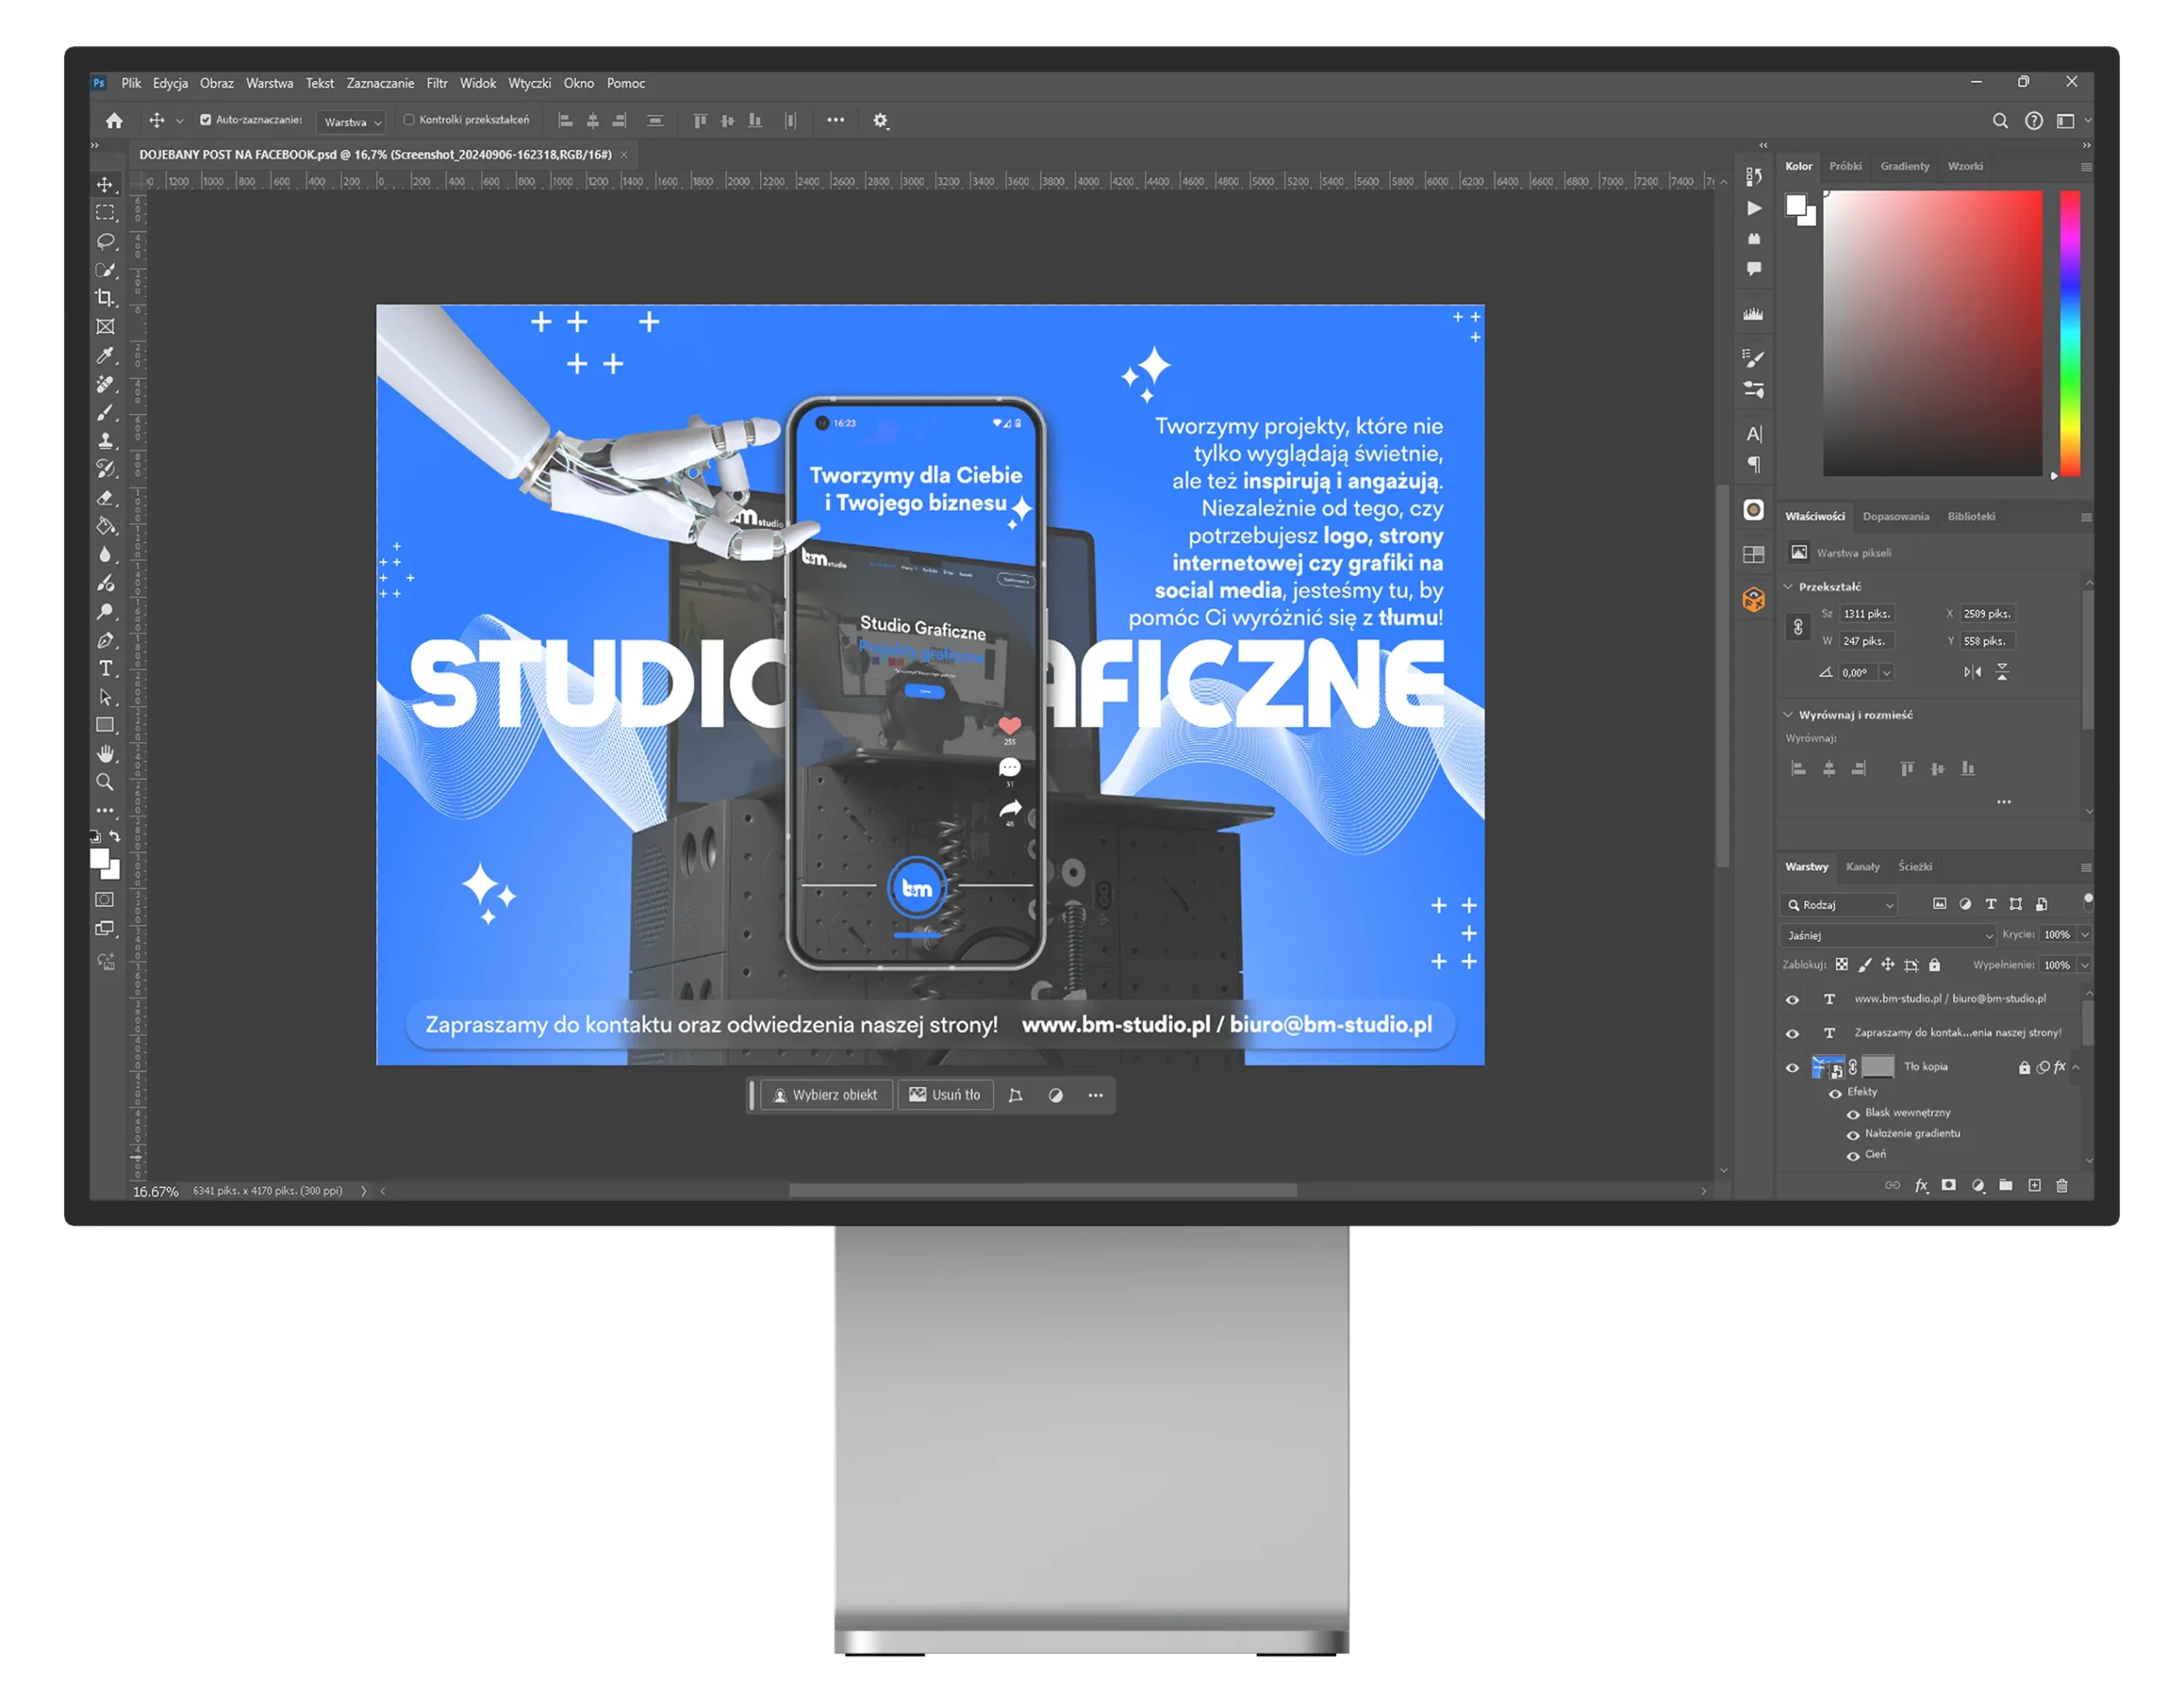Hide the Zapraszamy do kontak... text layer
The height and width of the screenshot is (1699, 2184).
click(1792, 1034)
